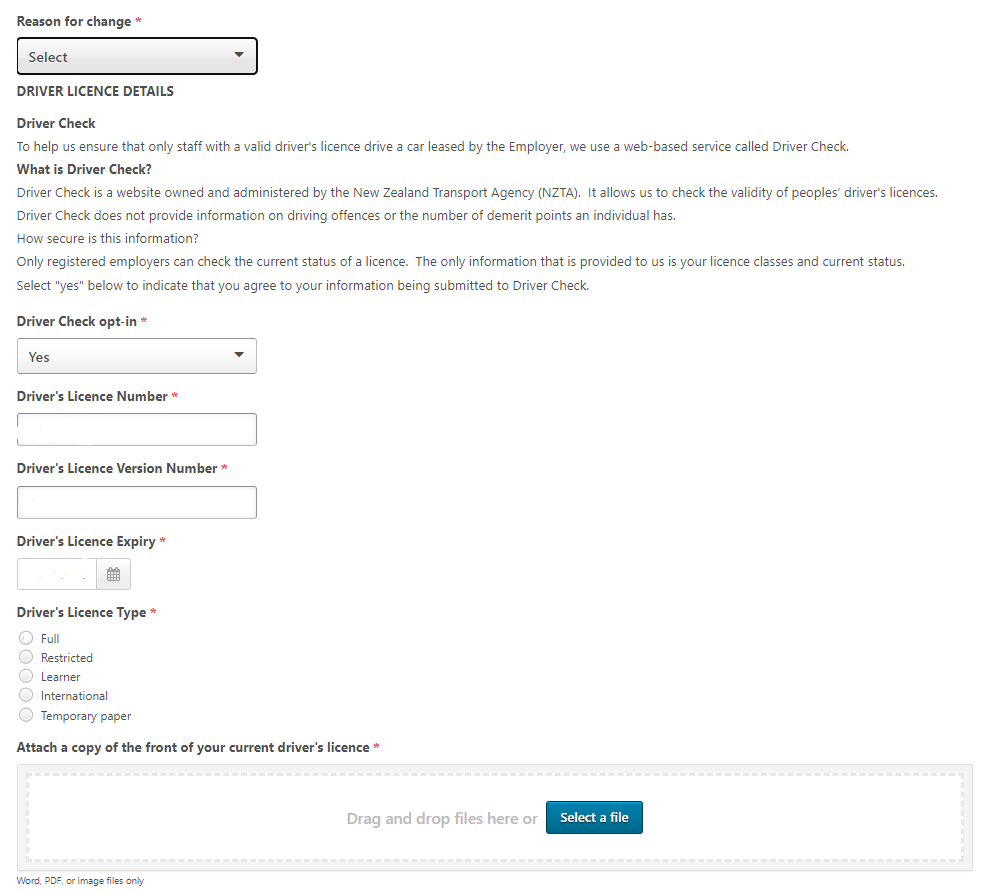The height and width of the screenshot is (893, 990).
Task: Click the Reason for change dropdown arrow
Action: (239, 55)
